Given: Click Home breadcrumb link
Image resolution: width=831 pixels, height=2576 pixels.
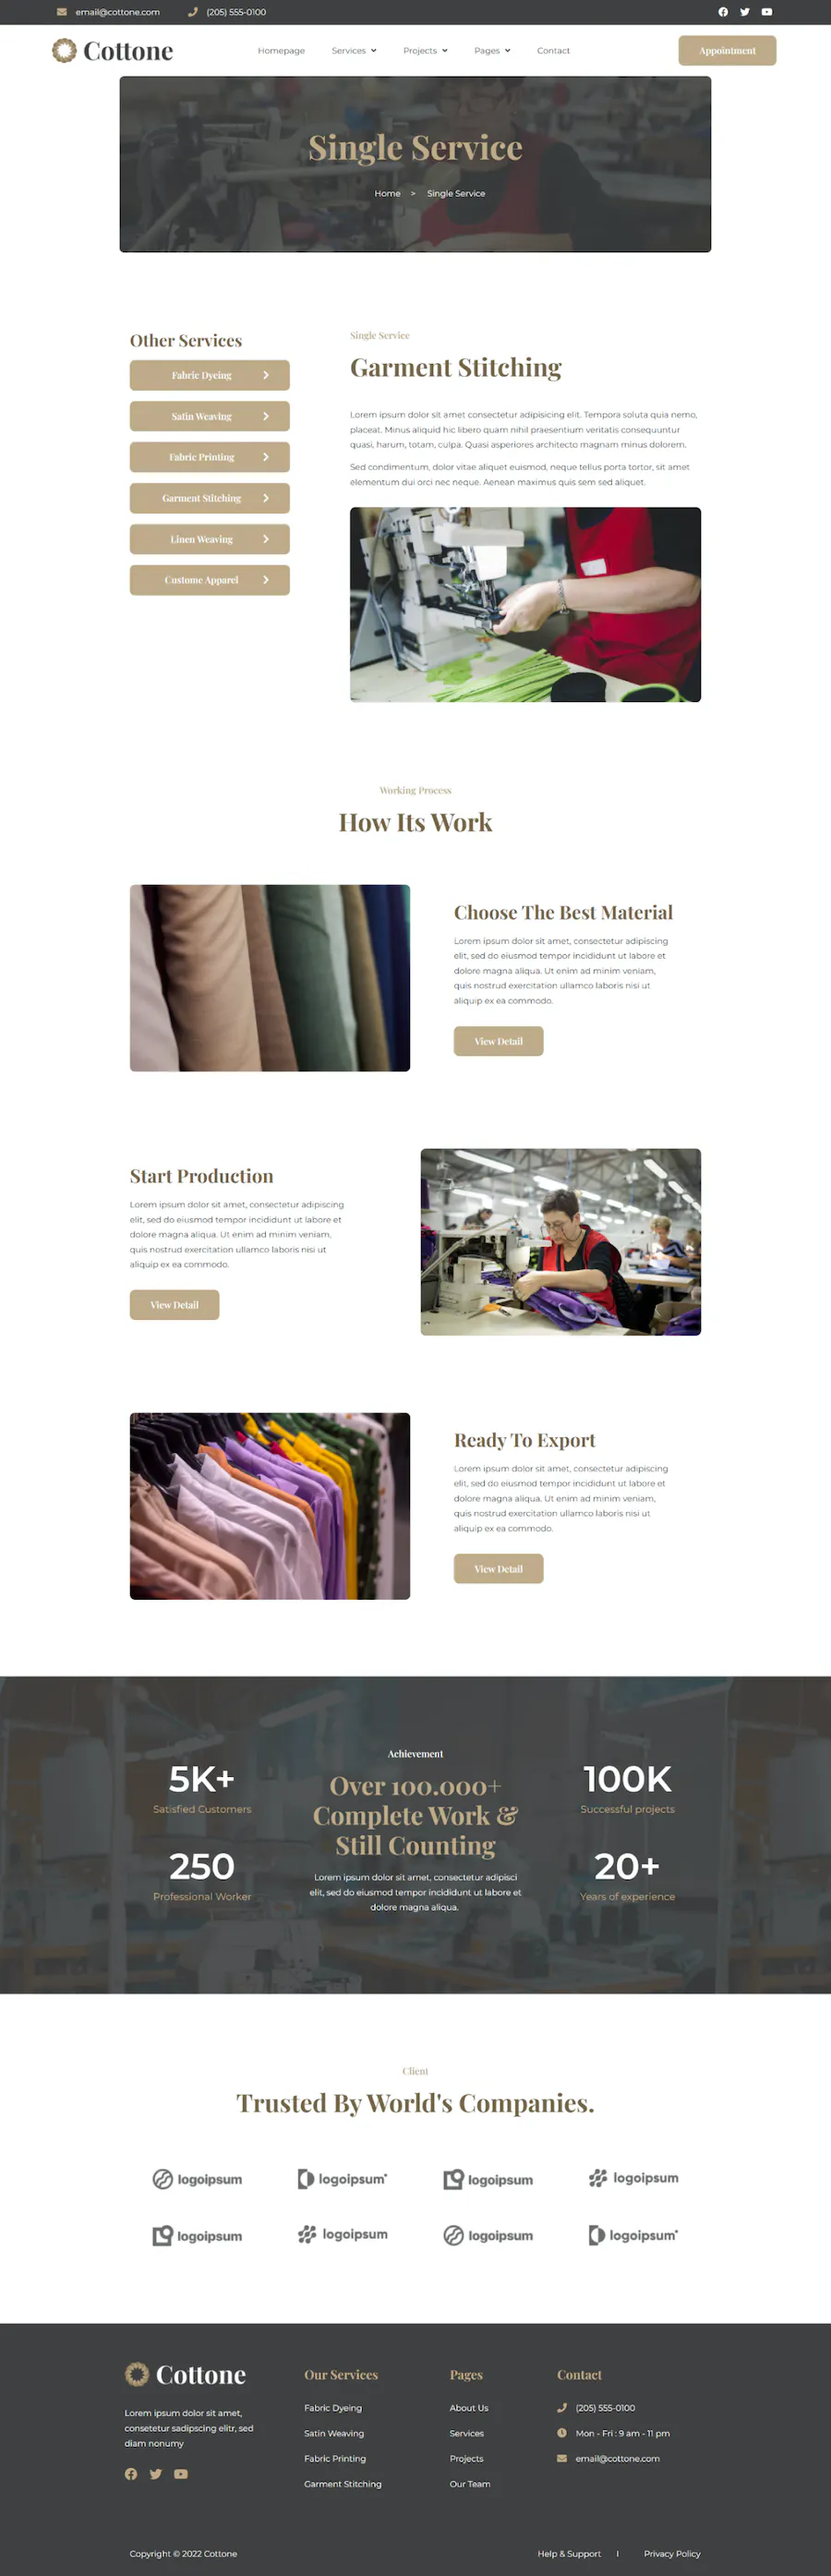Looking at the screenshot, I should click(x=387, y=194).
